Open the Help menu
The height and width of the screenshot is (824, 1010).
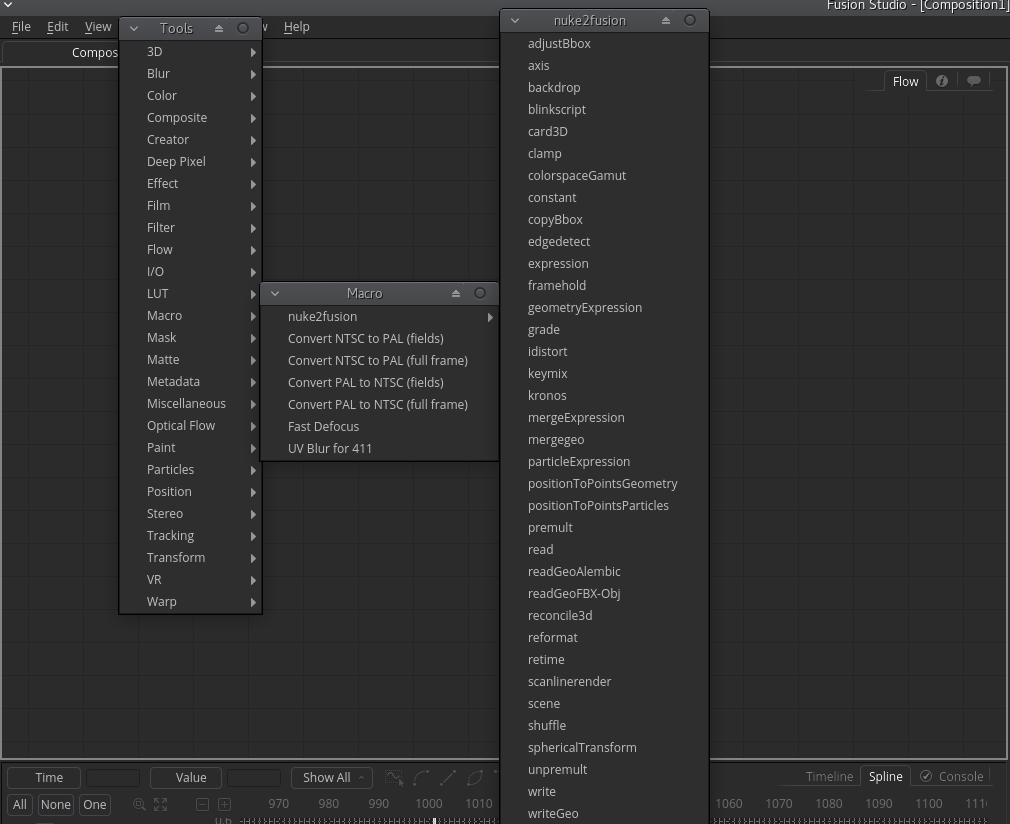296,27
